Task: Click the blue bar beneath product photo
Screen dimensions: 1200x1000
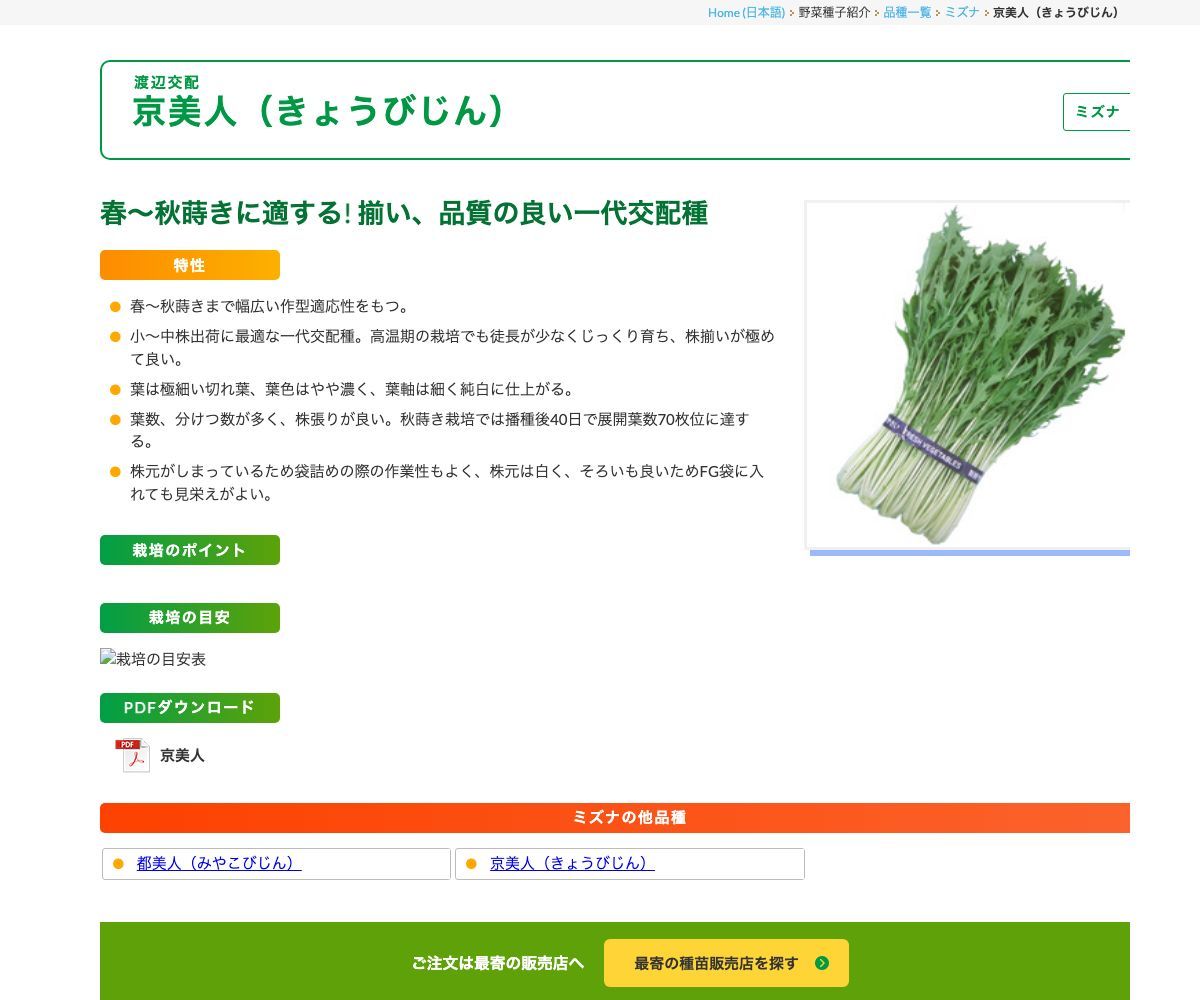Action: 968,553
